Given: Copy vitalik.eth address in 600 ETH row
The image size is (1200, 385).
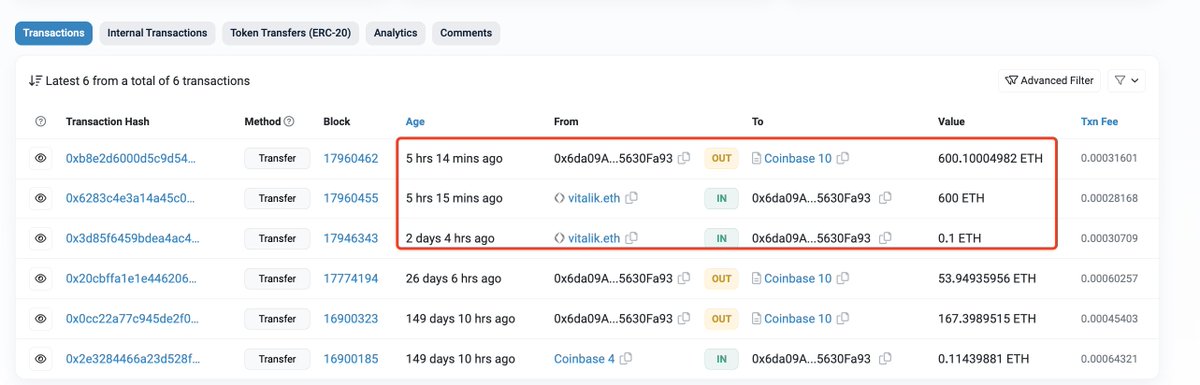Looking at the screenshot, I should click(x=631, y=198).
